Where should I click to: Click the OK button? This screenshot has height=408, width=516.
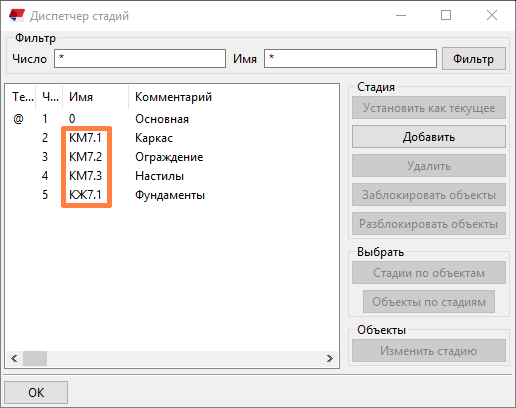[x=36, y=392]
